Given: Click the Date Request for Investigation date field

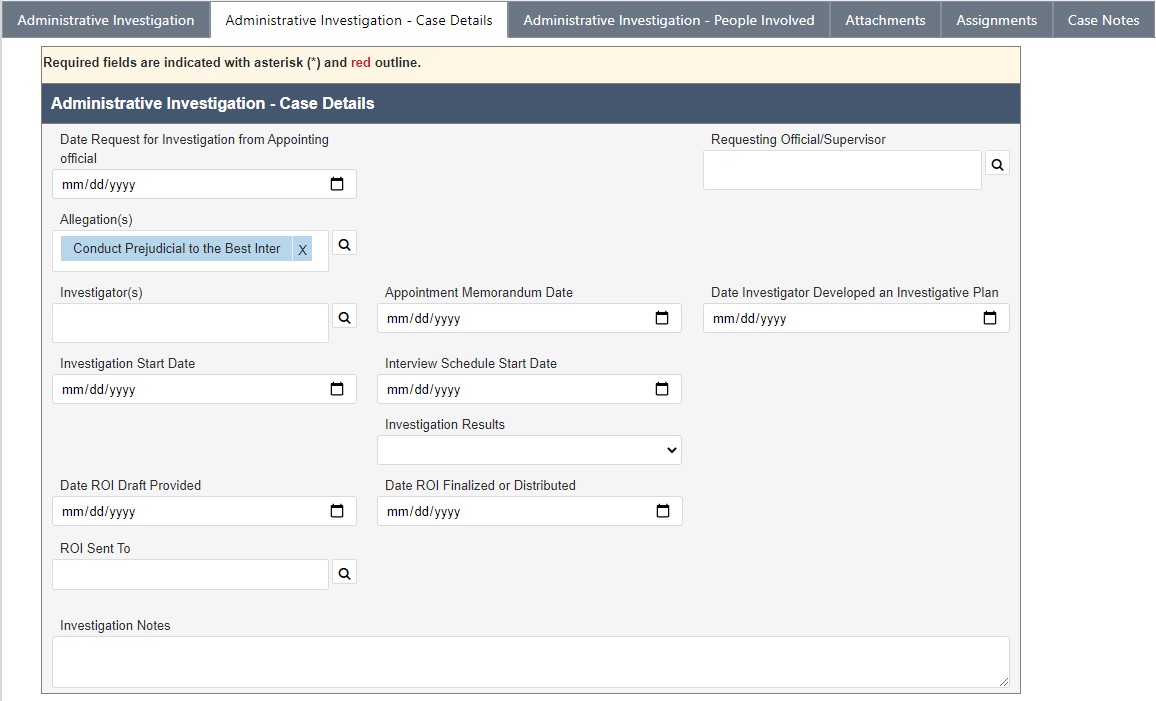Looking at the screenshot, I should [x=204, y=184].
